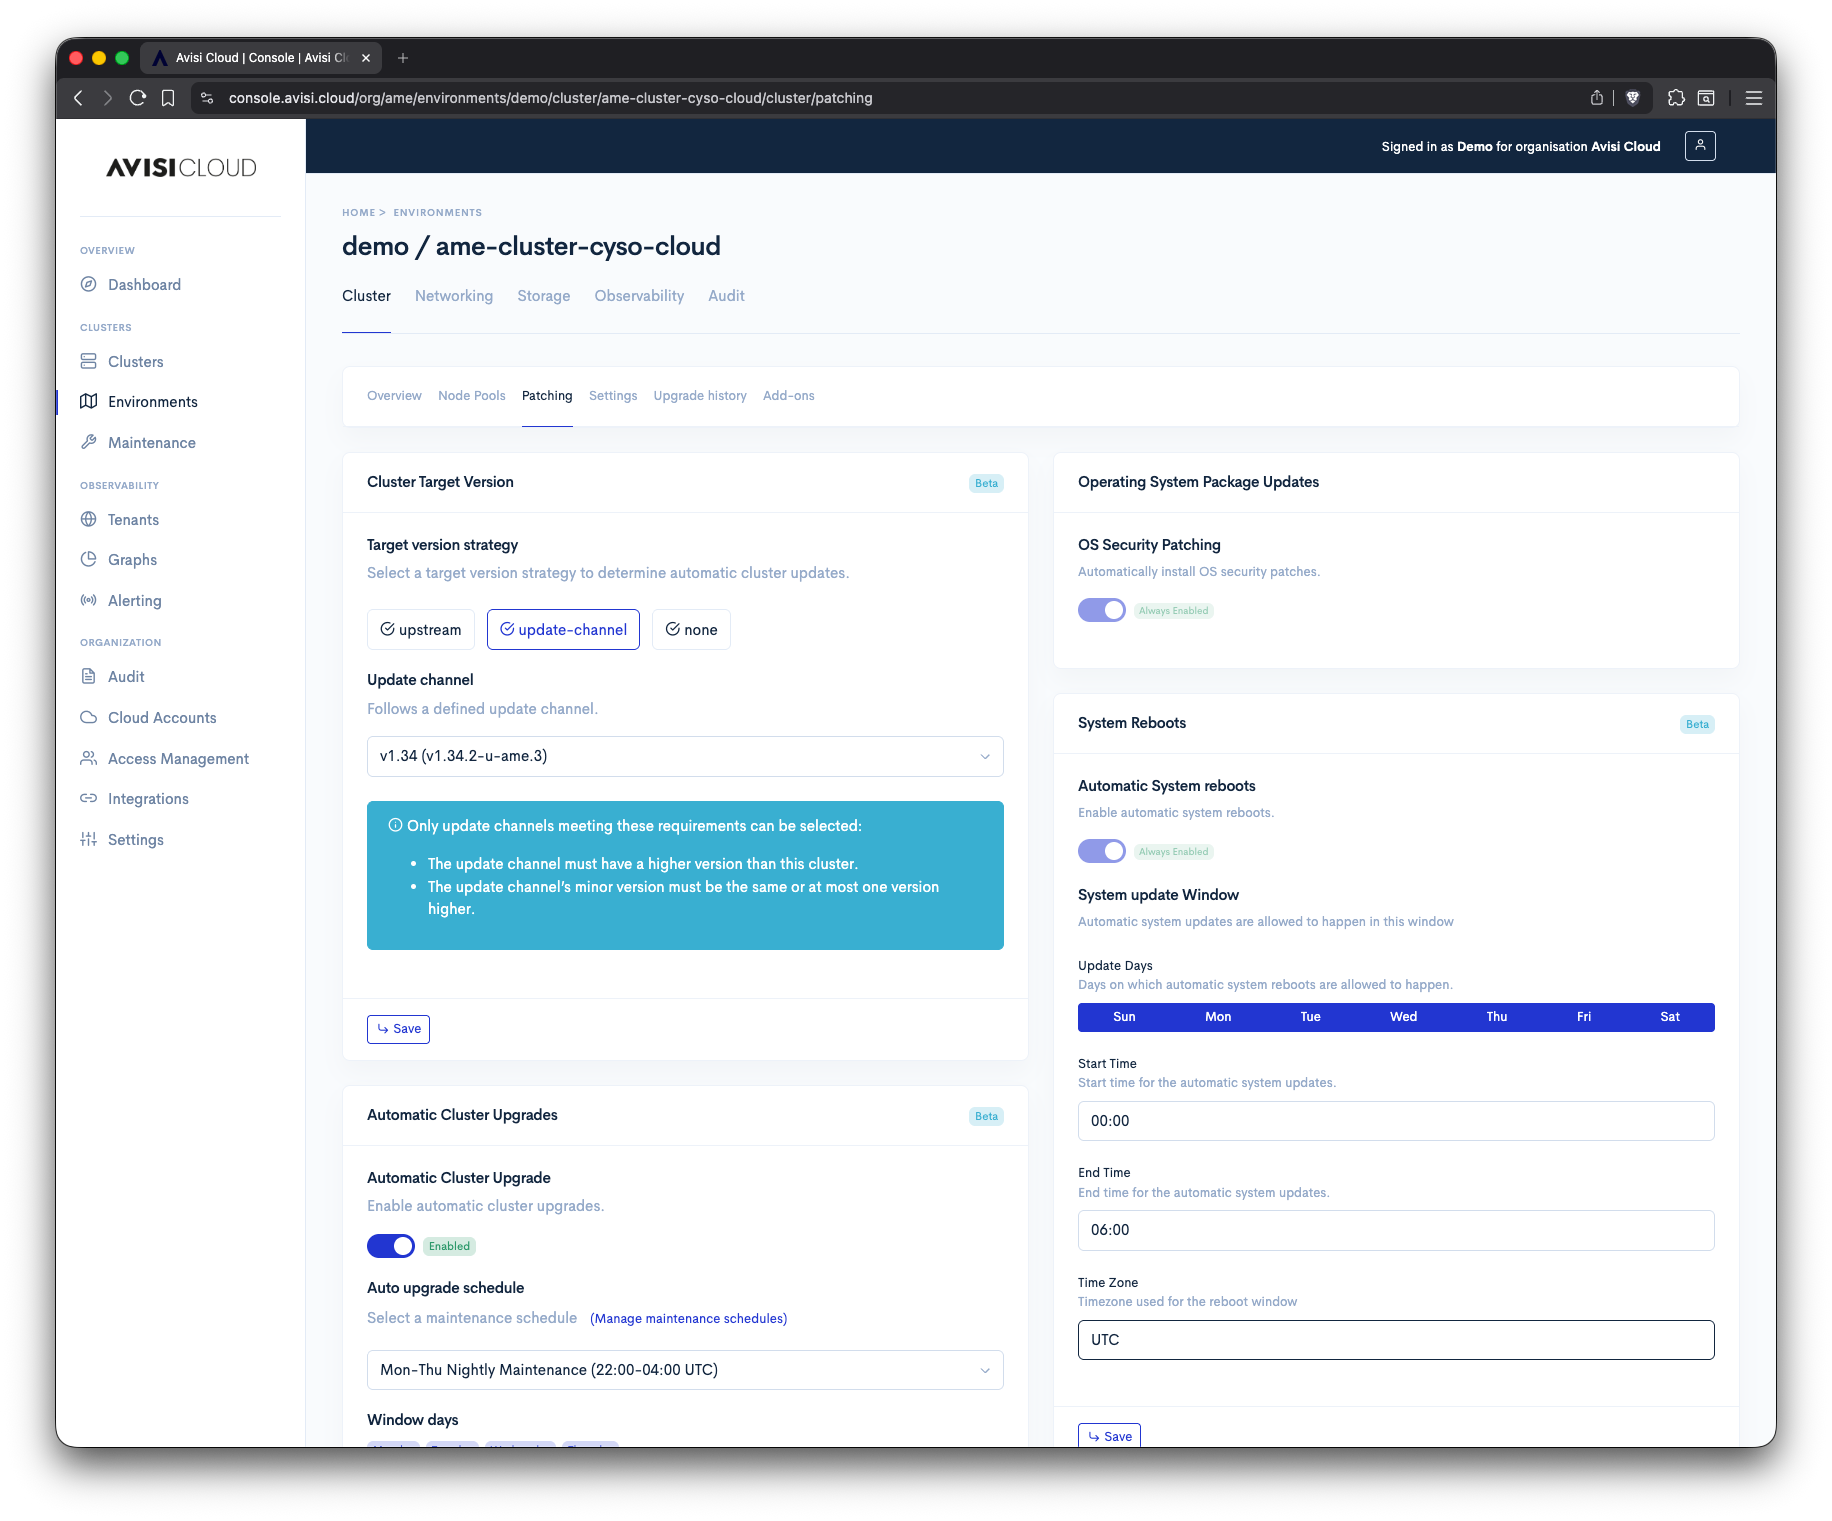Select Alerting in the sidebar

135,600
